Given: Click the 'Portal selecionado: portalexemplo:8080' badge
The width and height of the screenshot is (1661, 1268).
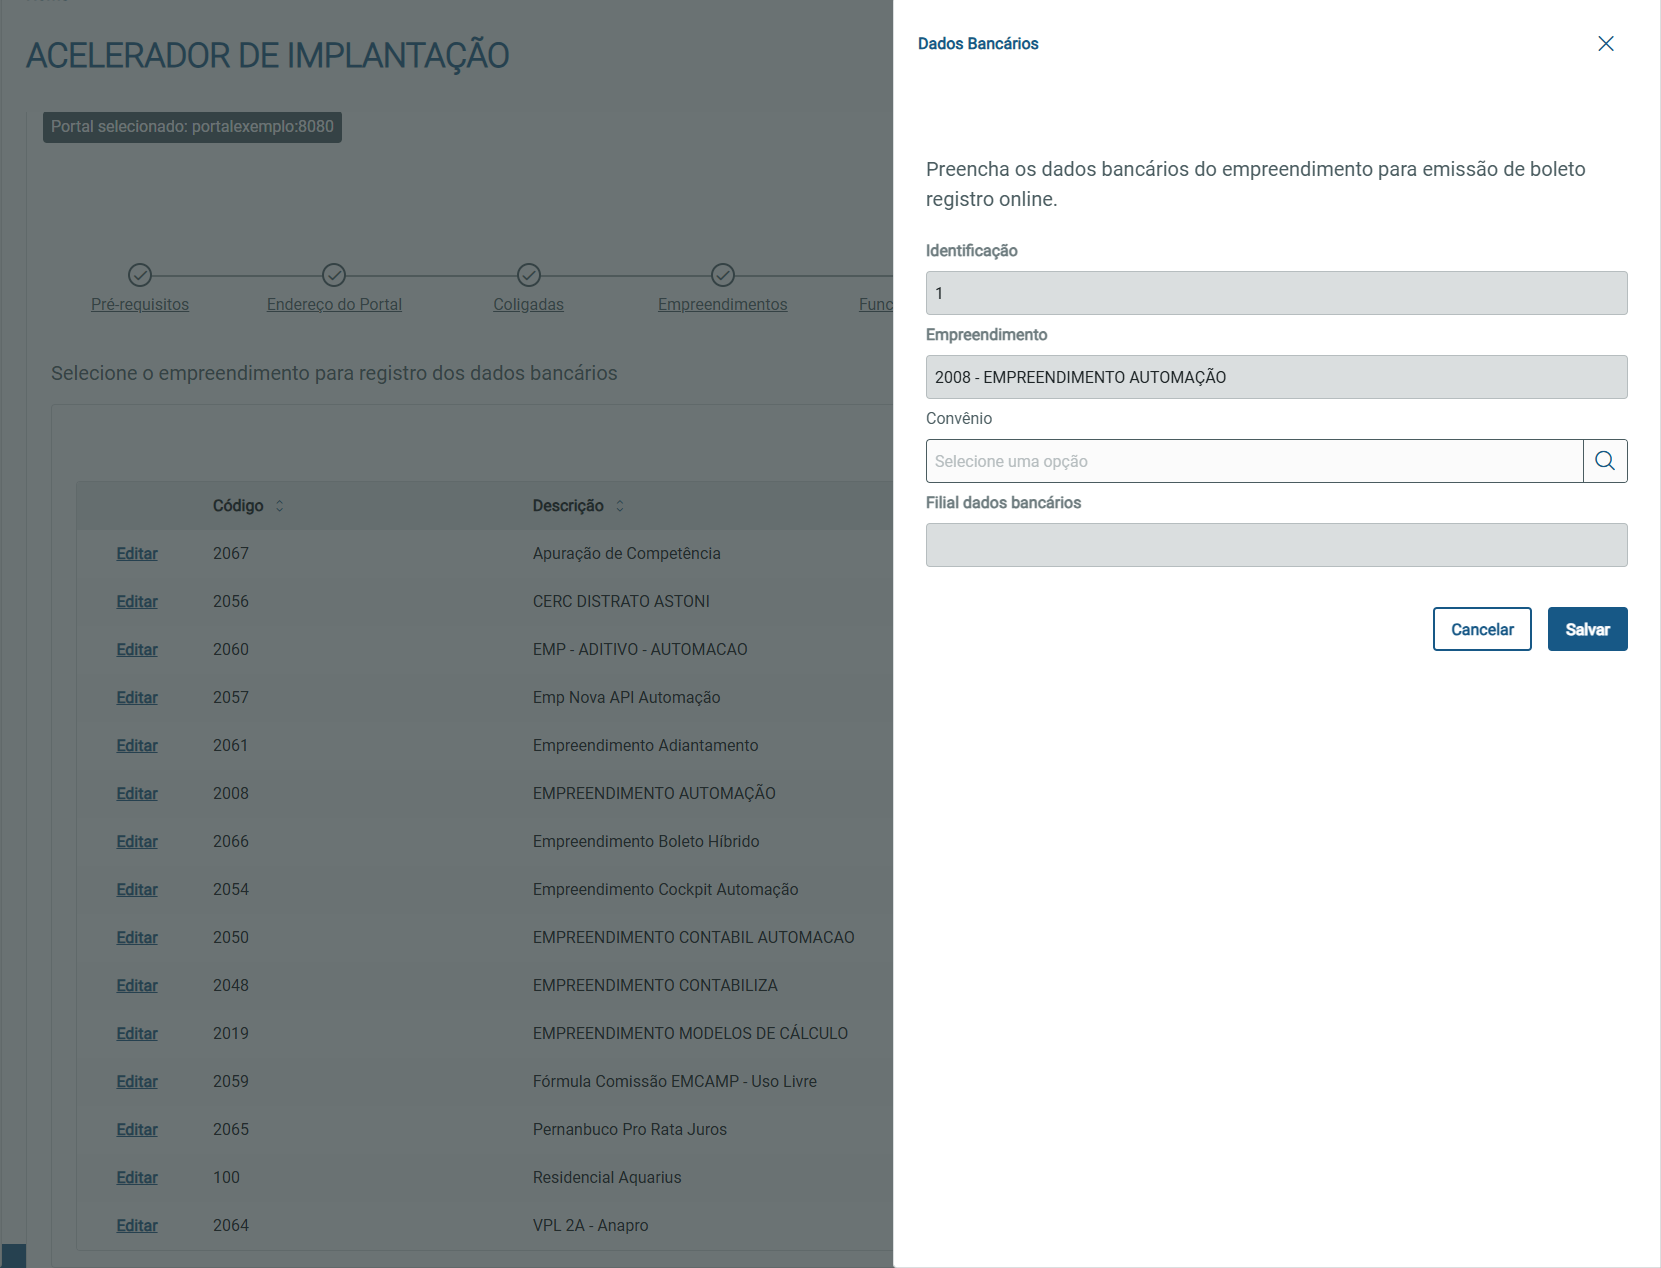Looking at the screenshot, I should [192, 127].
